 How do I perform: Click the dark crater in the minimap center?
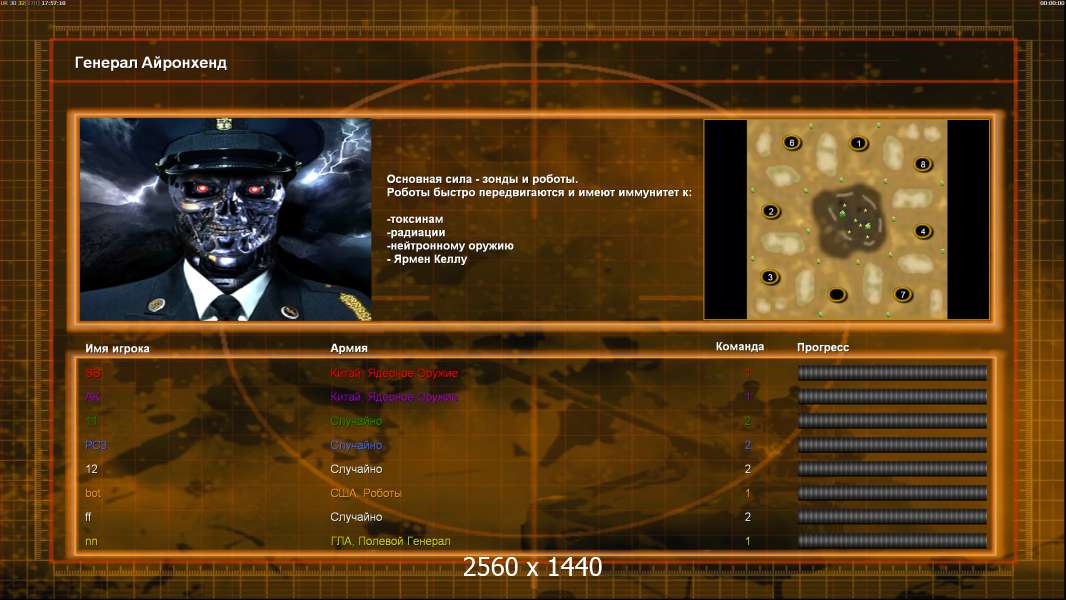(850, 221)
